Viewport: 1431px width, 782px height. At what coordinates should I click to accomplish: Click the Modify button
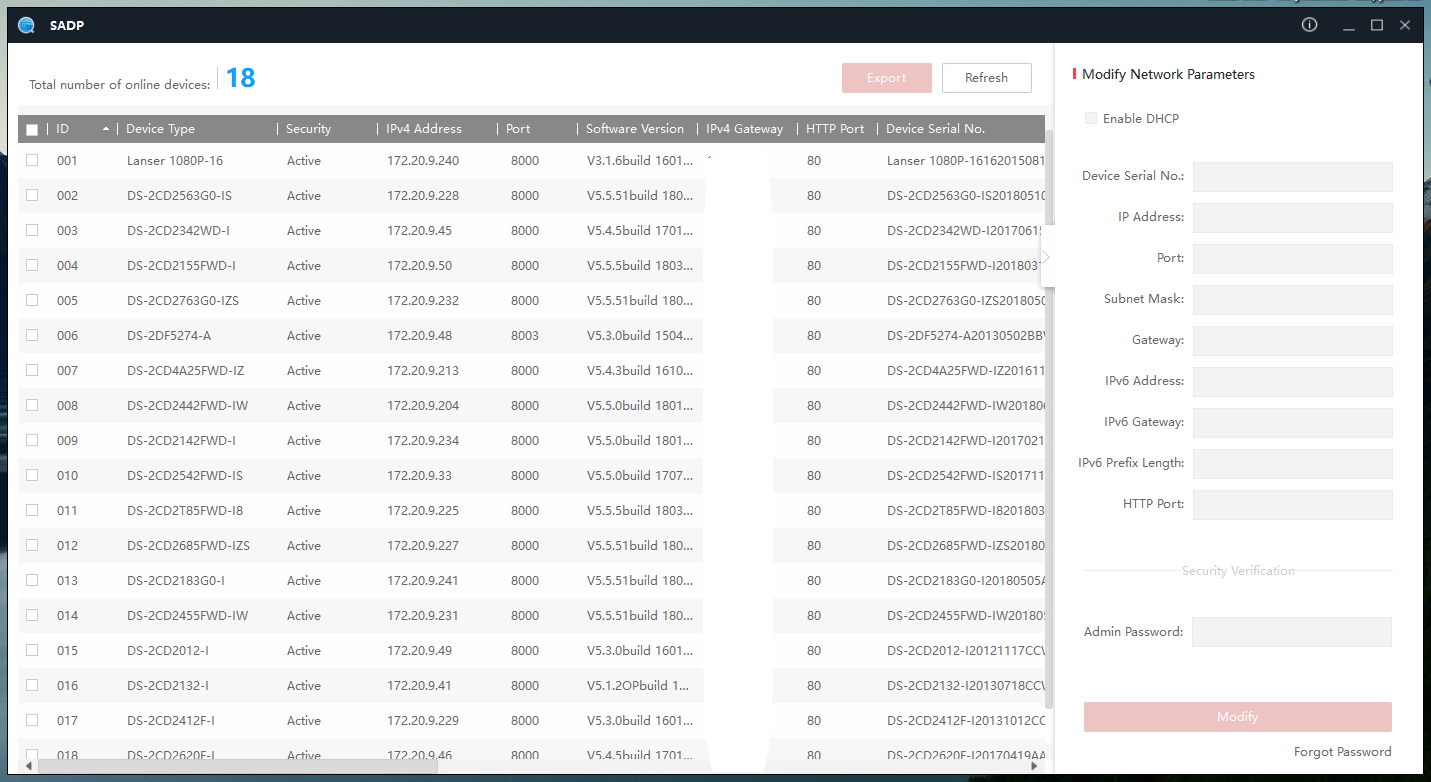pos(1238,717)
